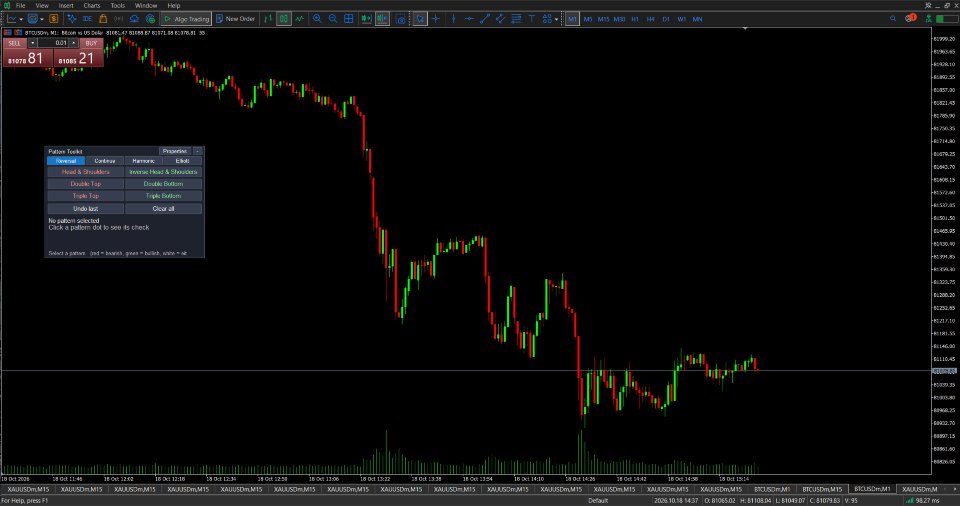The width and height of the screenshot is (960, 506).
Task: Click the 0.01 volume input field
Action: pos(53,43)
